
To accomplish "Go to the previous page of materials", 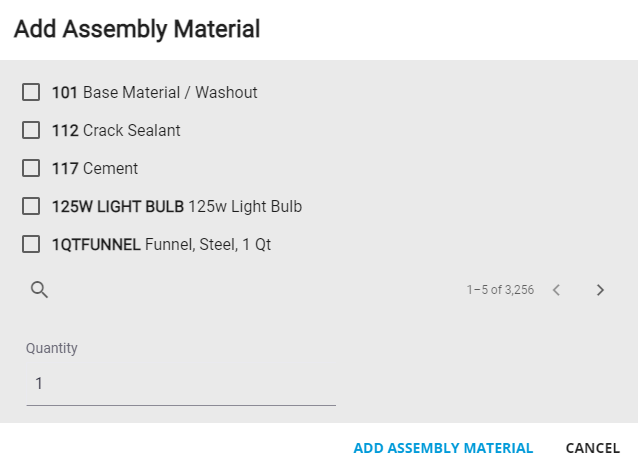I will point(556,290).
